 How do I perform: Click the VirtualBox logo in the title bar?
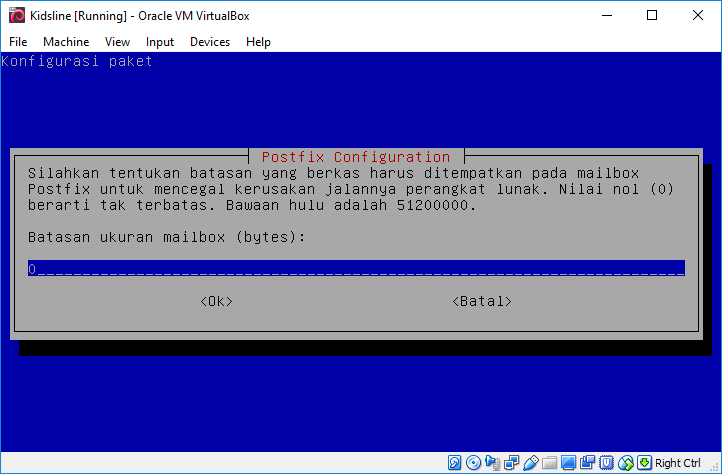pos(17,15)
